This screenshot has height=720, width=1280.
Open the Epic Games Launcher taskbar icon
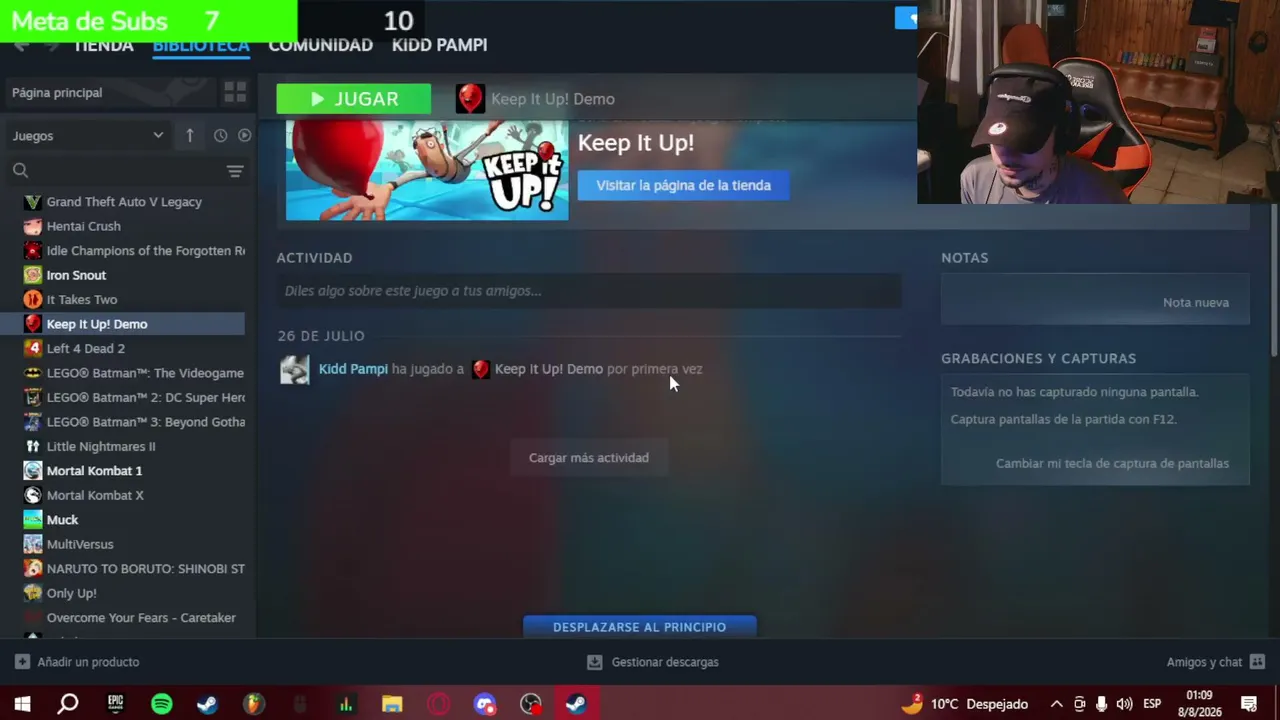click(115, 704)
